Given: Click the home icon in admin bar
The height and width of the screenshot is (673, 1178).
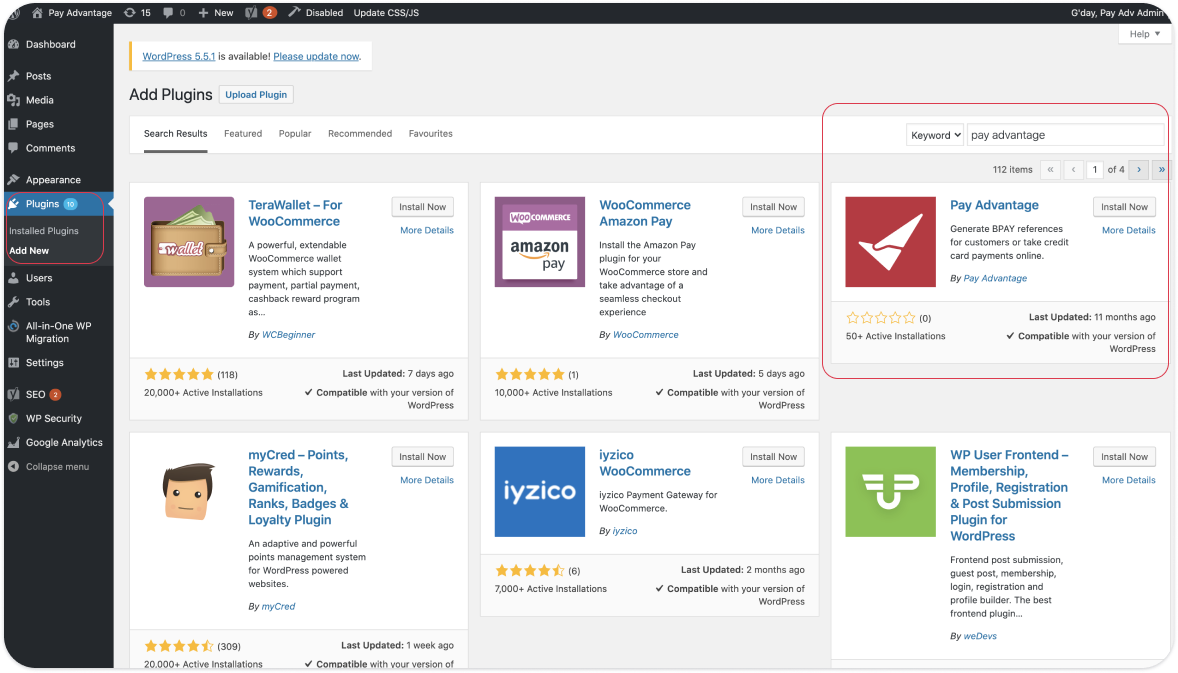Looking at the screenshot, I should coord(37,13).
